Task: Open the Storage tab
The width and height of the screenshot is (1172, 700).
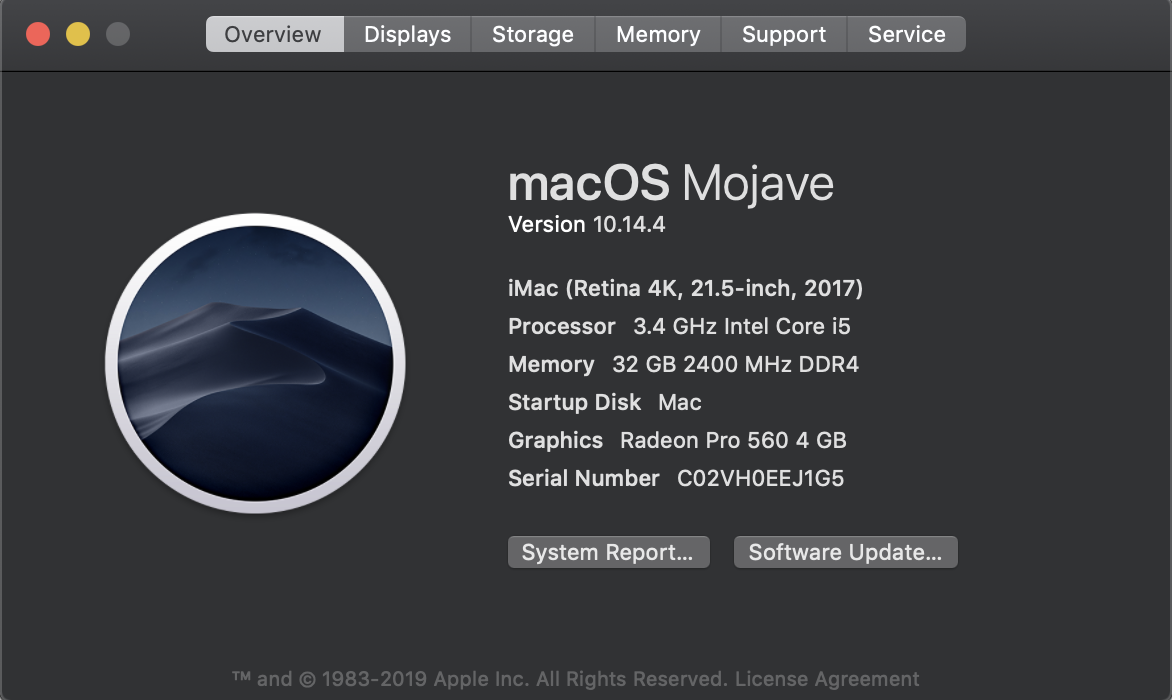Action: pos(532,35)
